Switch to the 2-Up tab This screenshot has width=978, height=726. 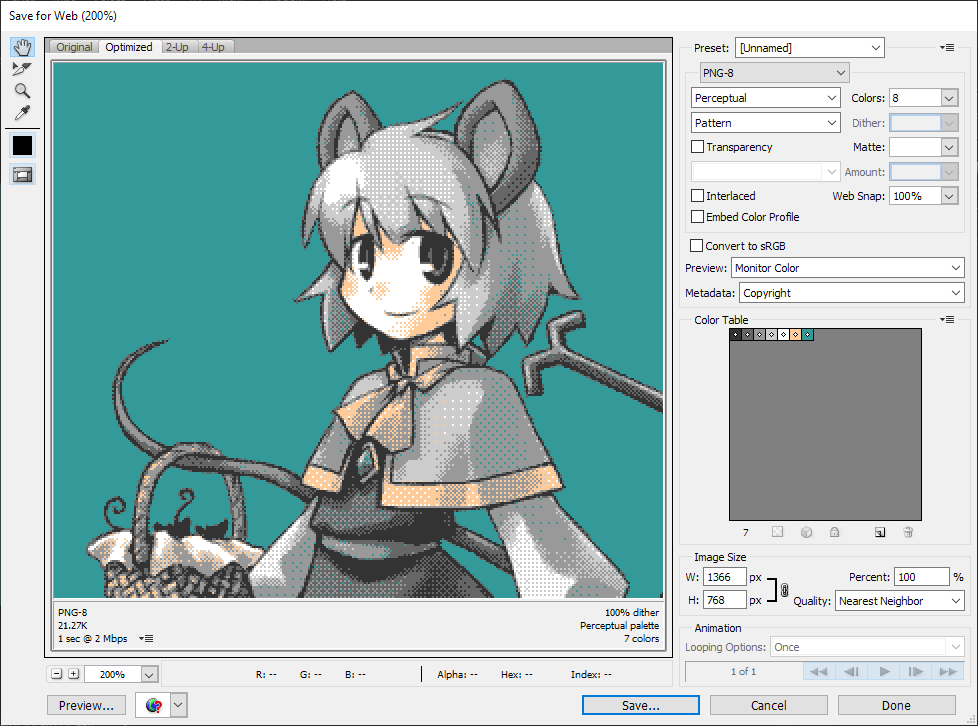tap(177, 47)
